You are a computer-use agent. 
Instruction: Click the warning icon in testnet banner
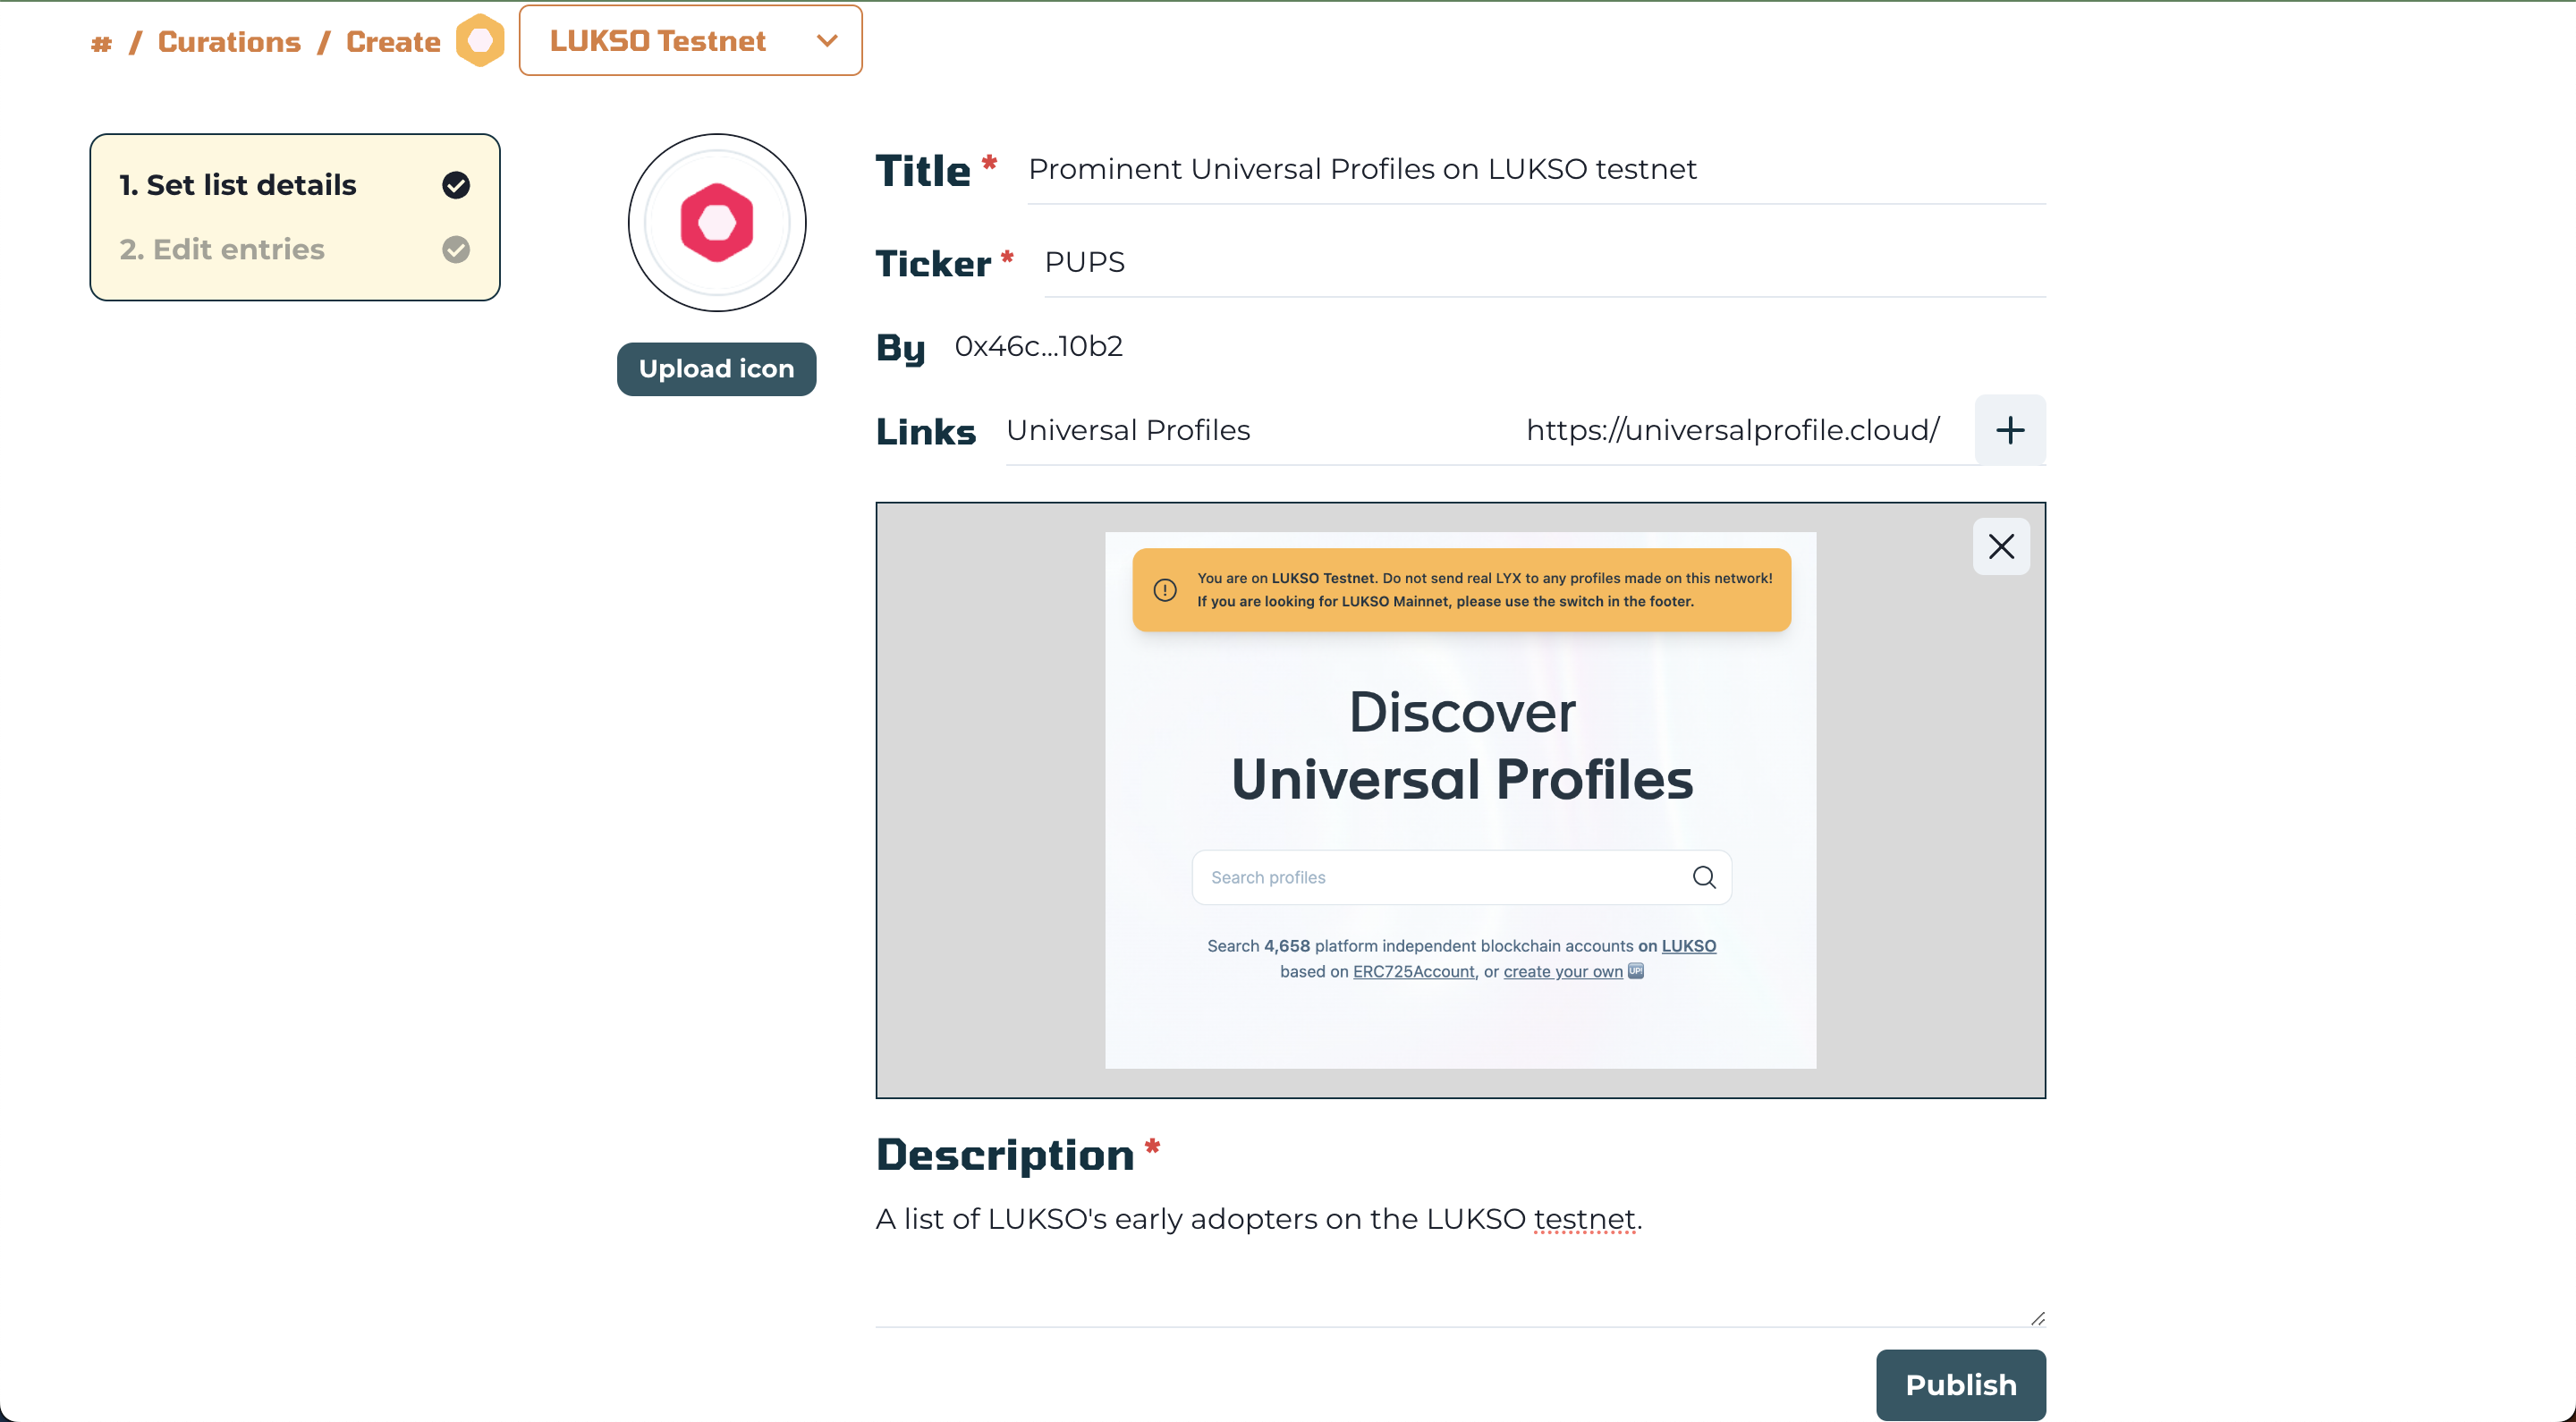[x=1165, y=590]
